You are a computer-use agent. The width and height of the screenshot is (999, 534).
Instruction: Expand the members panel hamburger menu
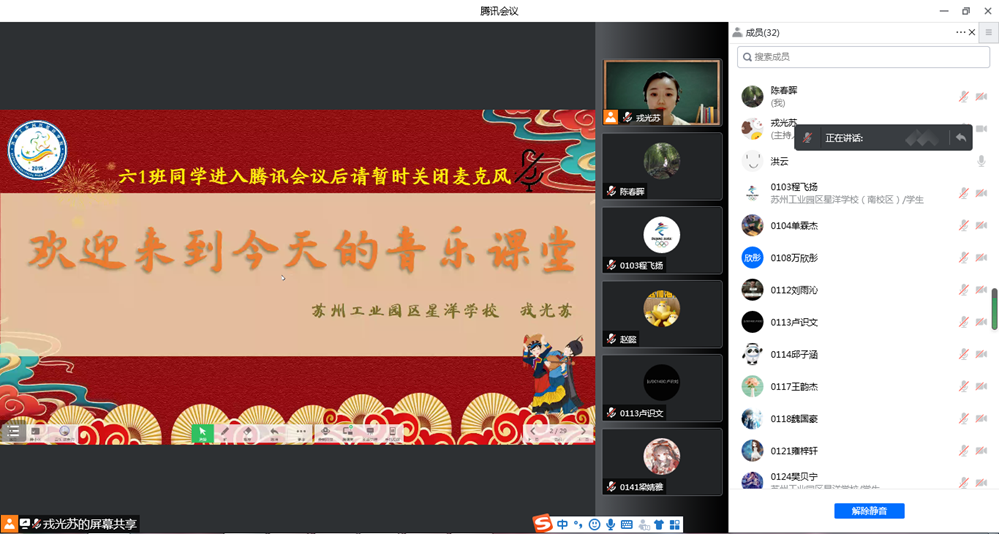[988, 32]
